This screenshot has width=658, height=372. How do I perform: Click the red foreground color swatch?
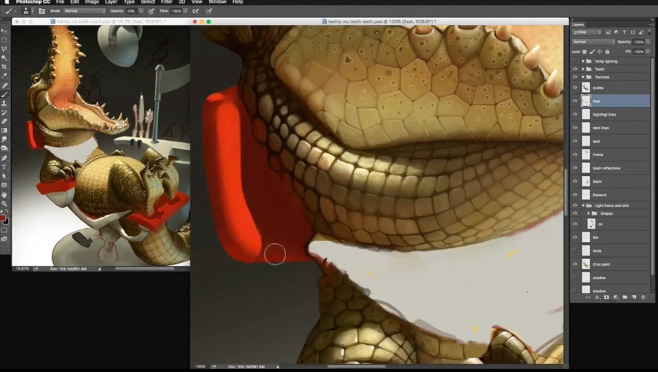tap(3, 218)
